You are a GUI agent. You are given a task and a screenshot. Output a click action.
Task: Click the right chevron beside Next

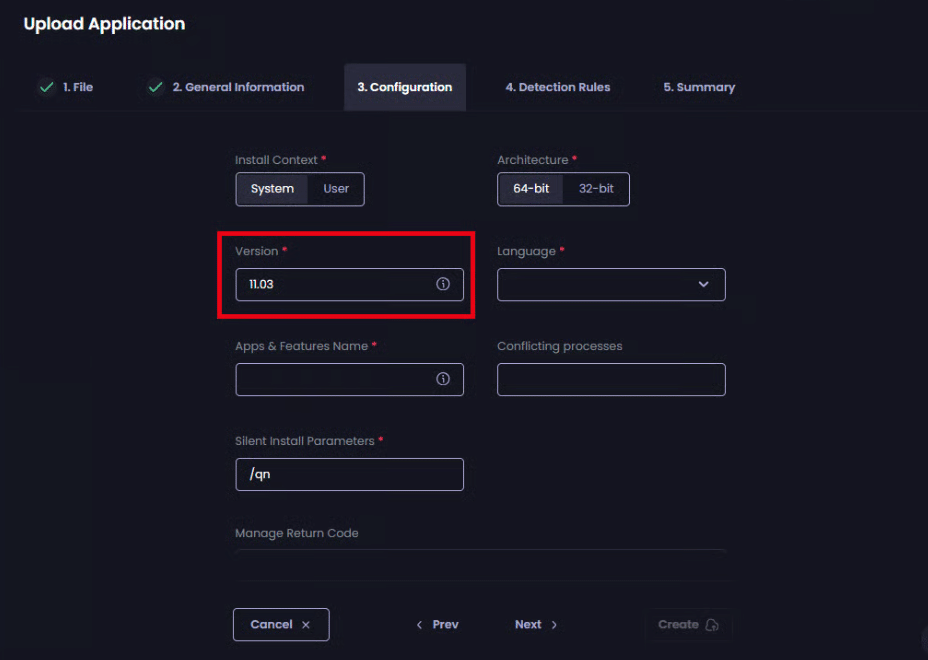[x=554, y=625]
